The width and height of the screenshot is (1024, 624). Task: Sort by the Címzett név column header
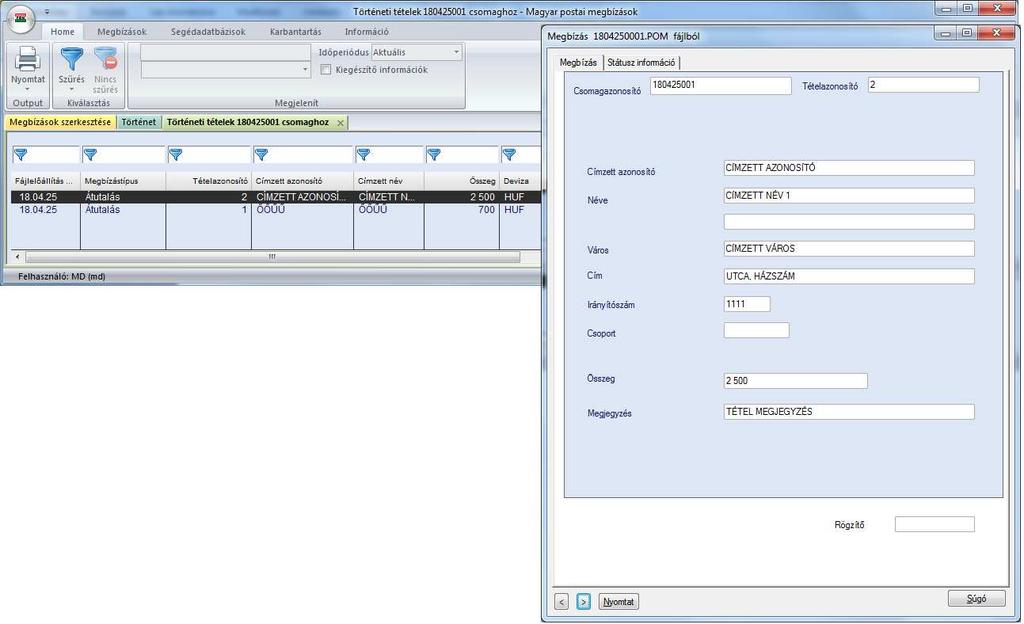[x=389, y=181]
